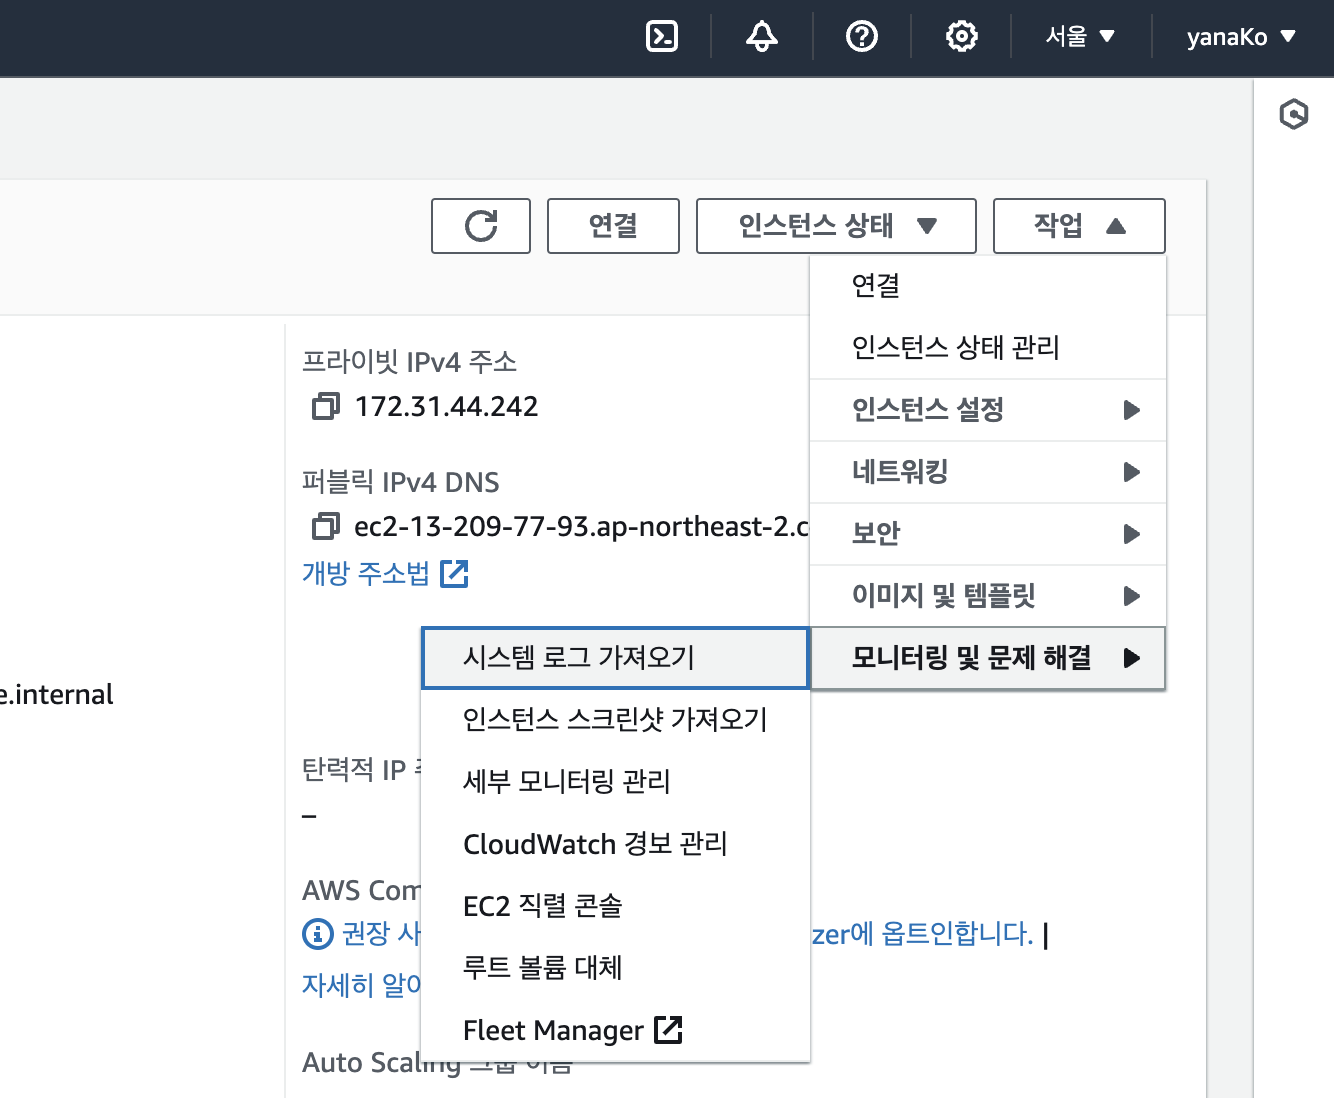
Task: Select EC2 직렬 콘솔
Action: click(x=615, y=906)
